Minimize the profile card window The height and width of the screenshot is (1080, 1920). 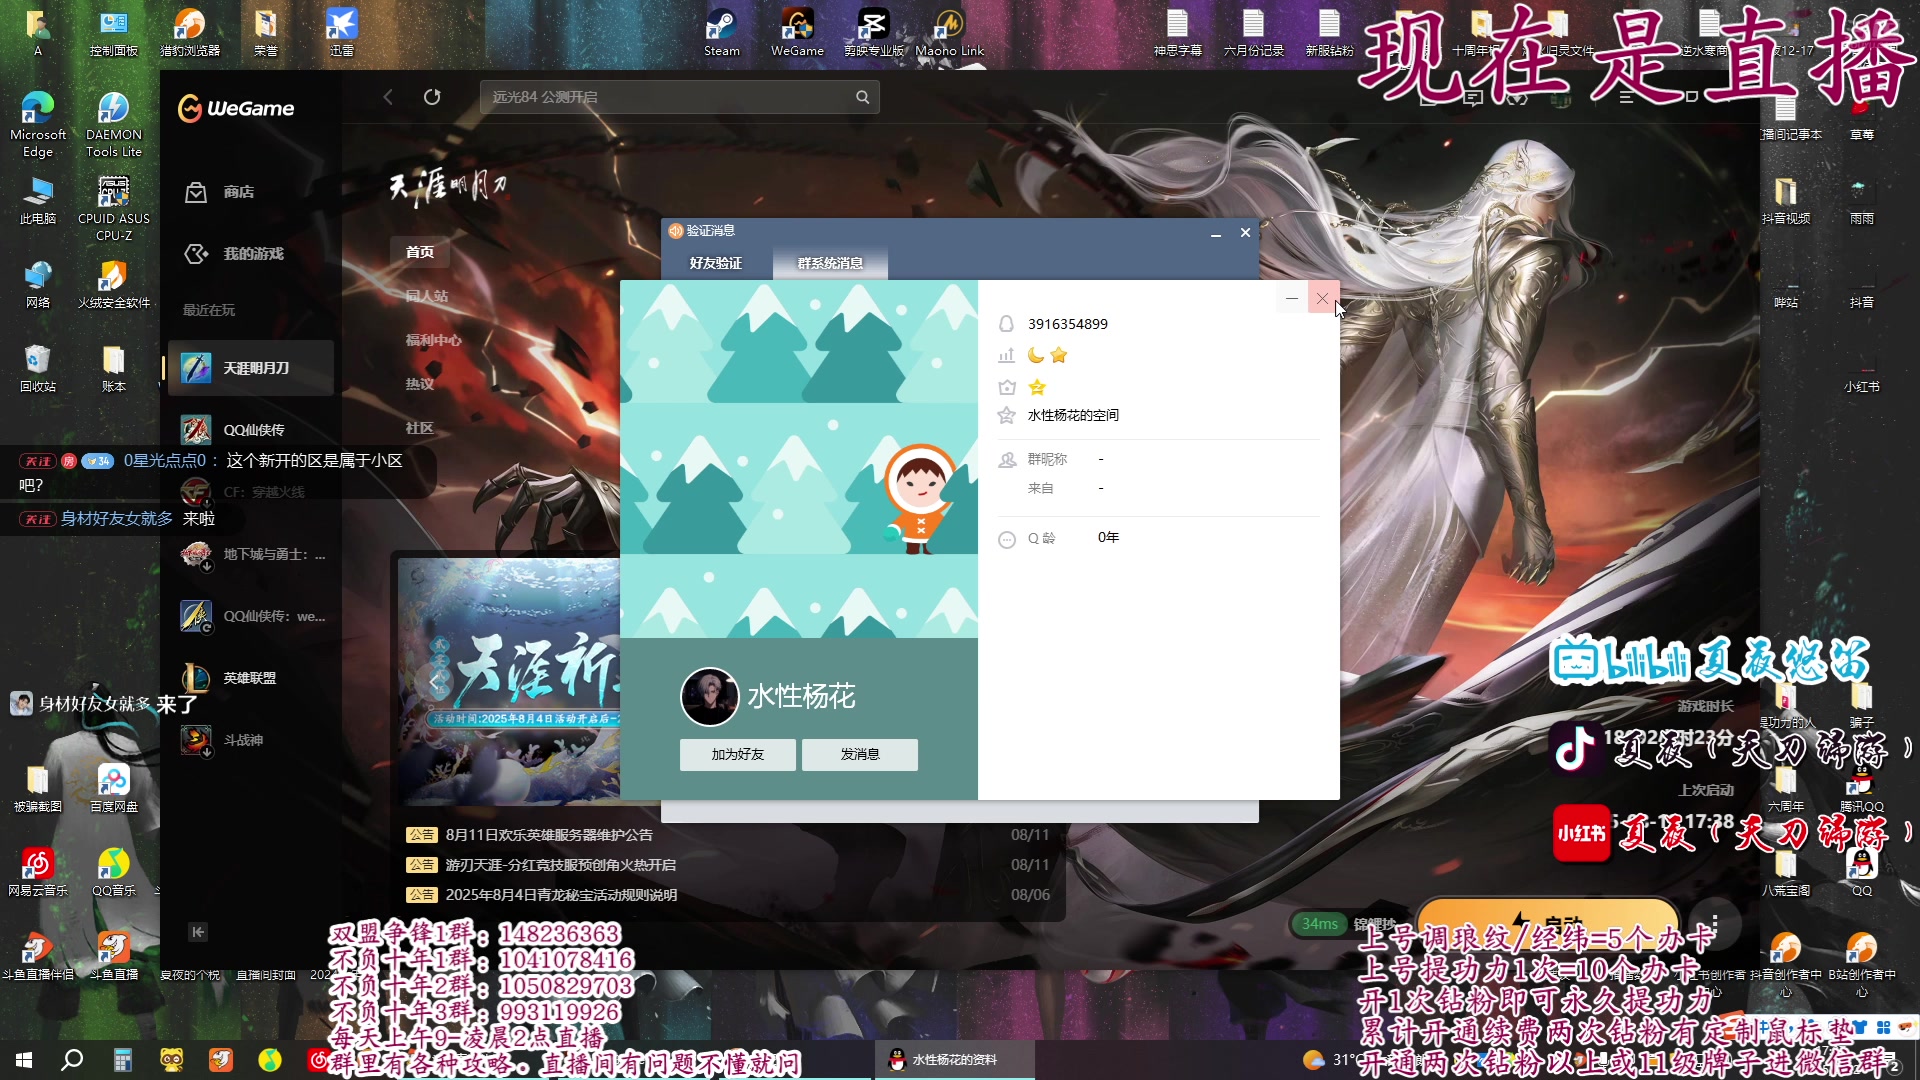[1292, 298]
